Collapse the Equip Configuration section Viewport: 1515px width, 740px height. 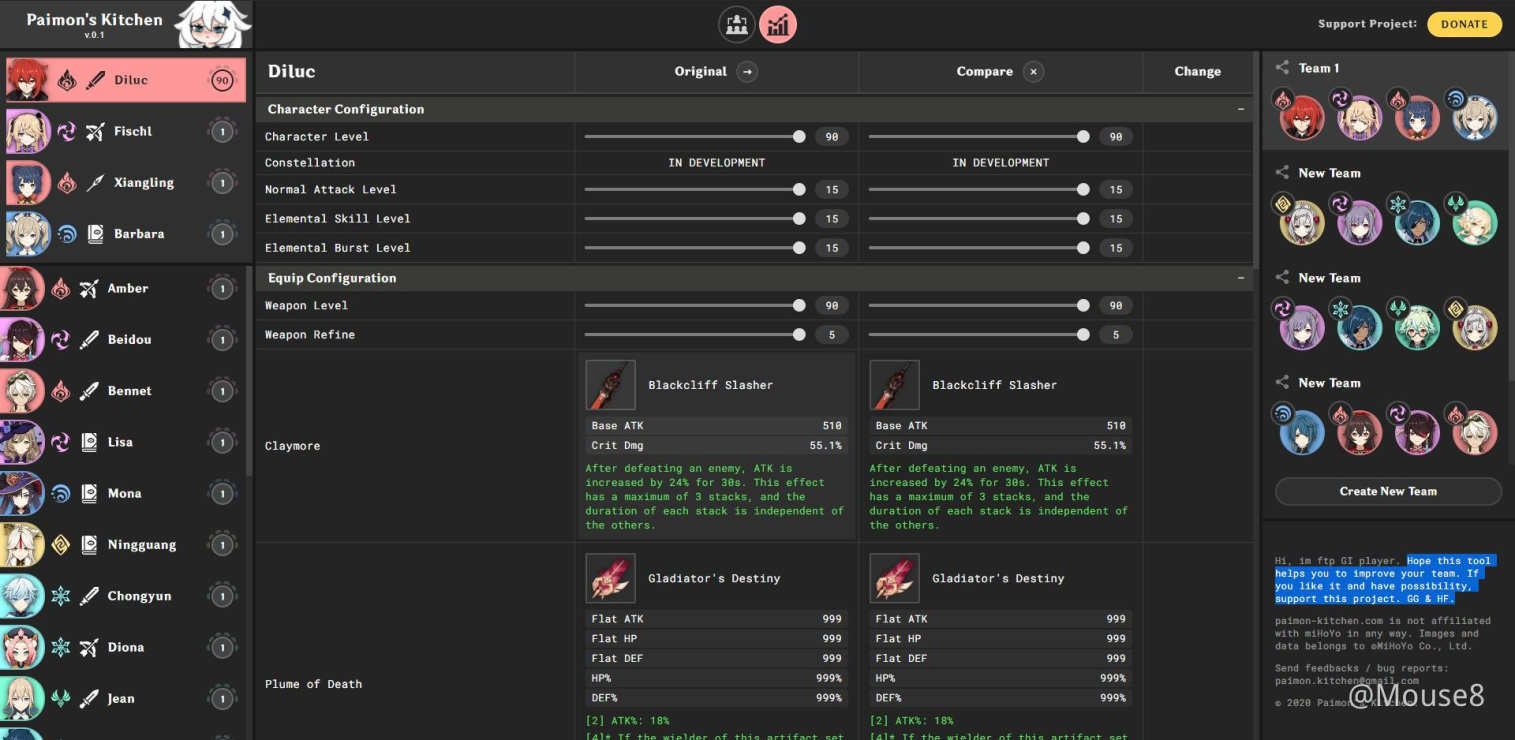tap(1241, 278)
